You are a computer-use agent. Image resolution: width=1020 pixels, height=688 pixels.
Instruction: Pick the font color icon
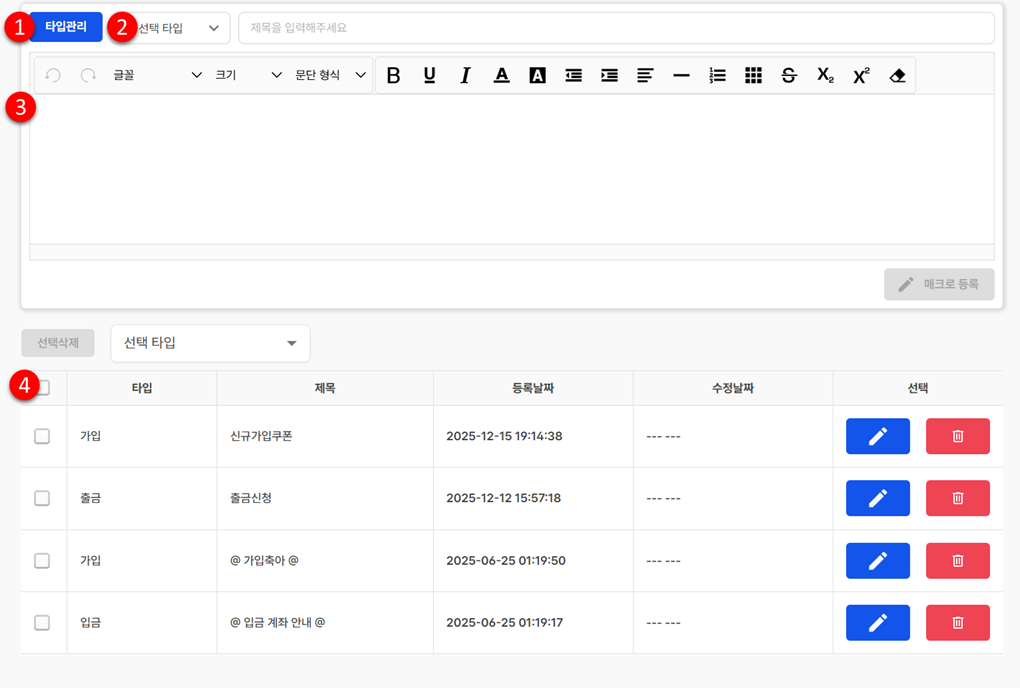[501, 76]
